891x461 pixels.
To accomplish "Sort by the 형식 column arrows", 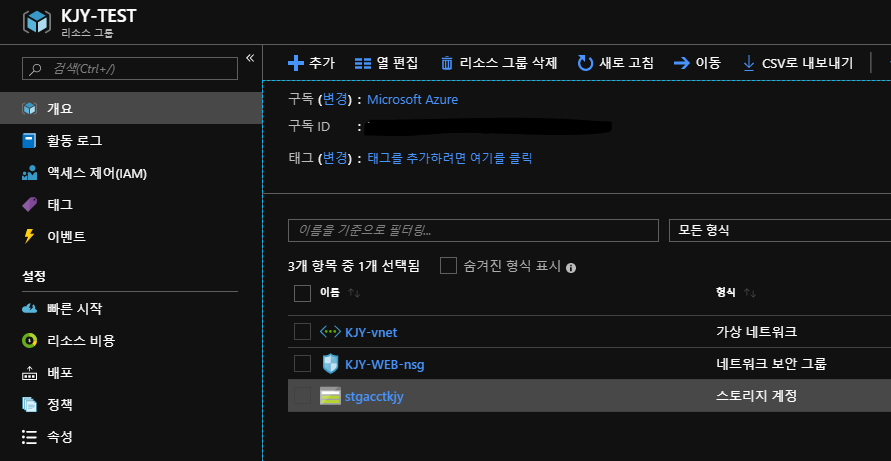I will 750,293.
